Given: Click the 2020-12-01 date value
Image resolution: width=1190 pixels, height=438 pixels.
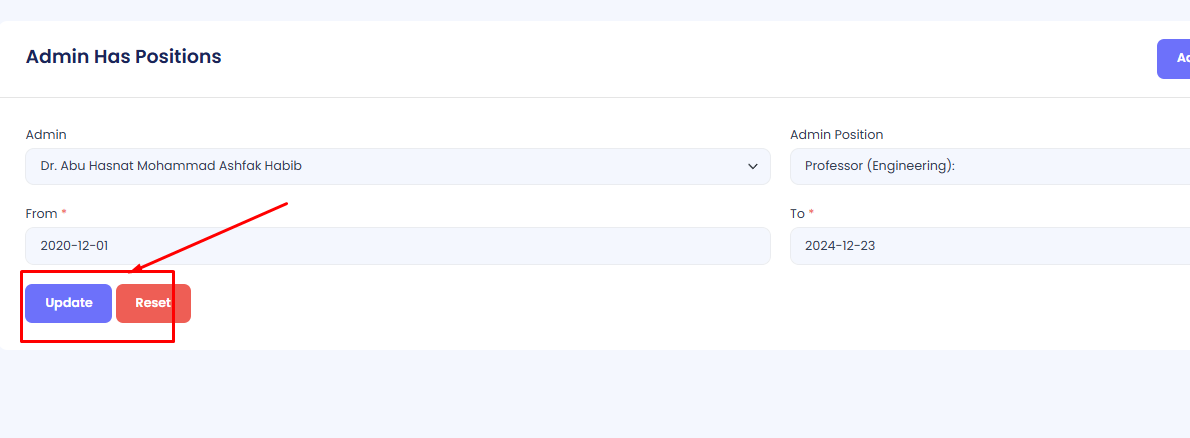Looking at the screenshot, I should tap(74, 246).
